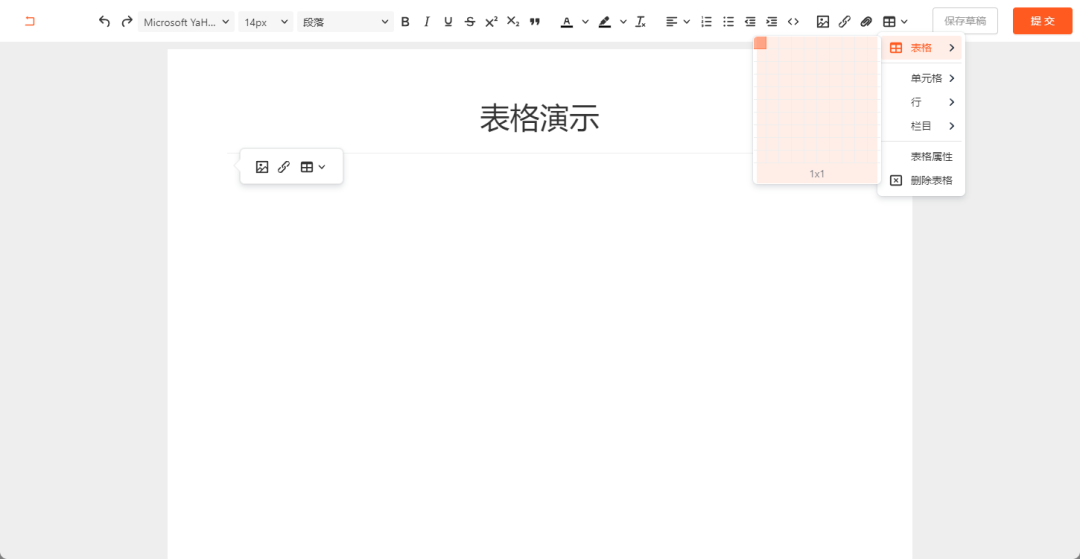Insert a code sample
The height and width of the screenshot is (559, 1080).
pos(793,21)
